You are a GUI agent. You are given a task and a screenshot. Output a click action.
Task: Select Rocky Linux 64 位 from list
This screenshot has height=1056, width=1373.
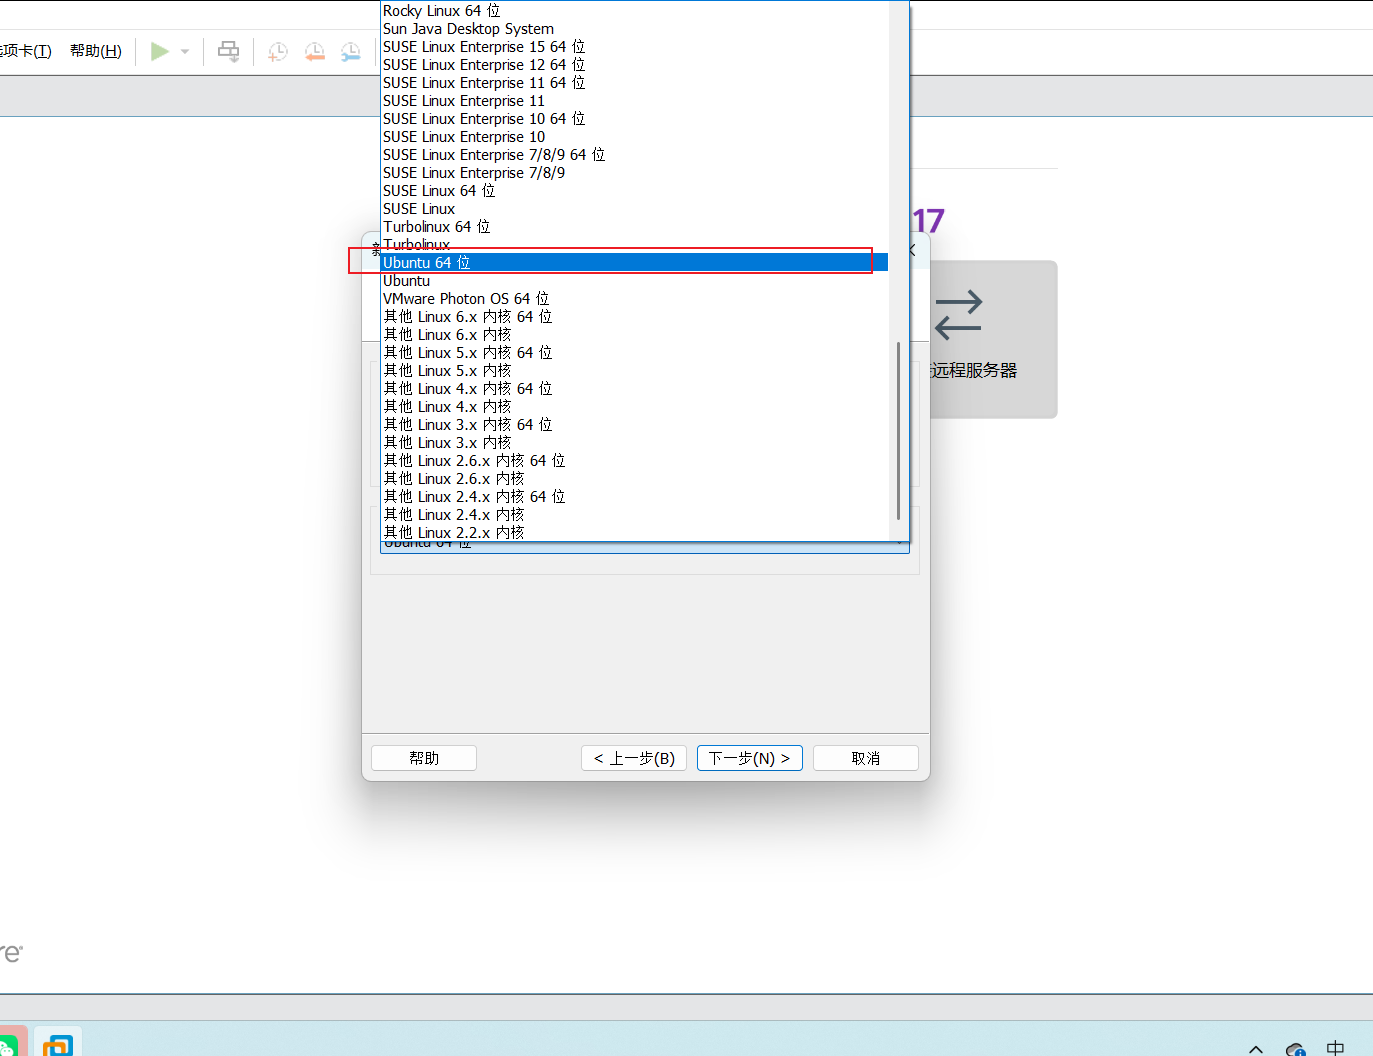point(634,11)
